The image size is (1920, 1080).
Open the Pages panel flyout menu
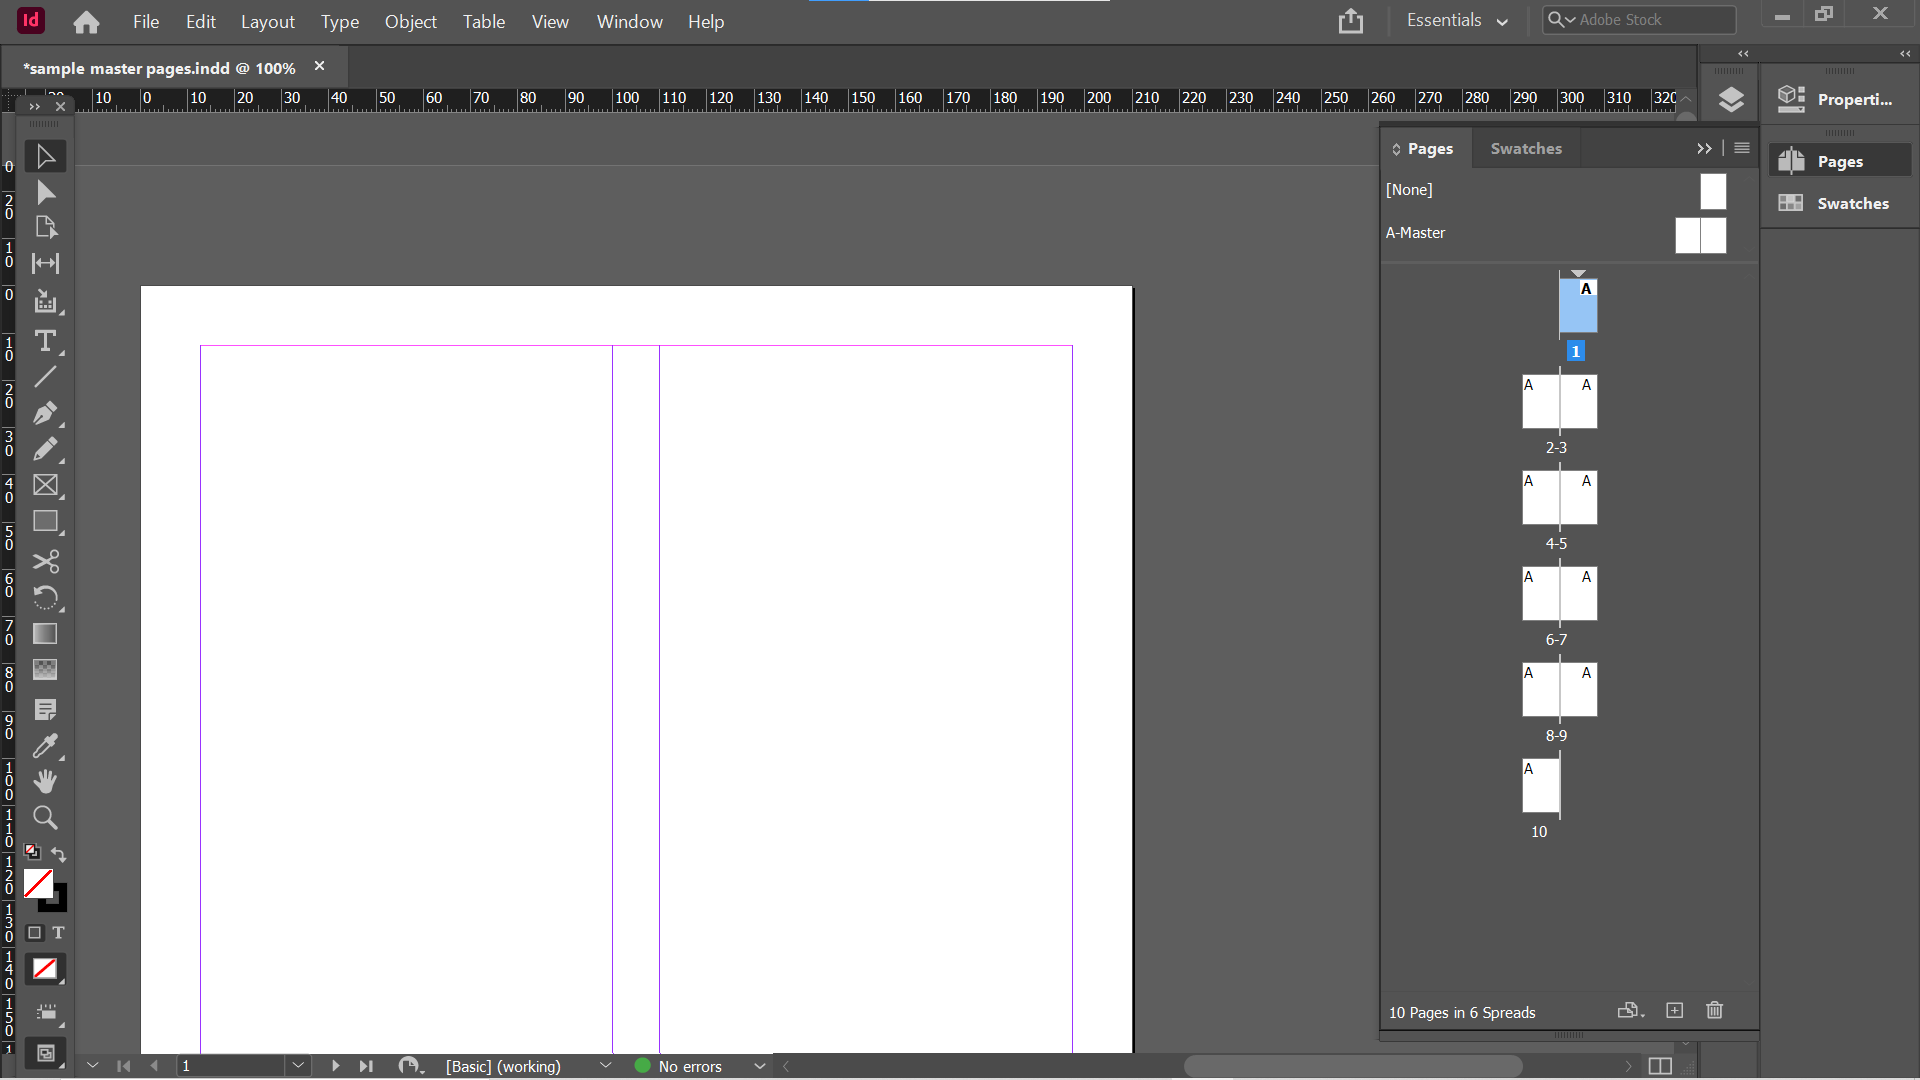1741,148
